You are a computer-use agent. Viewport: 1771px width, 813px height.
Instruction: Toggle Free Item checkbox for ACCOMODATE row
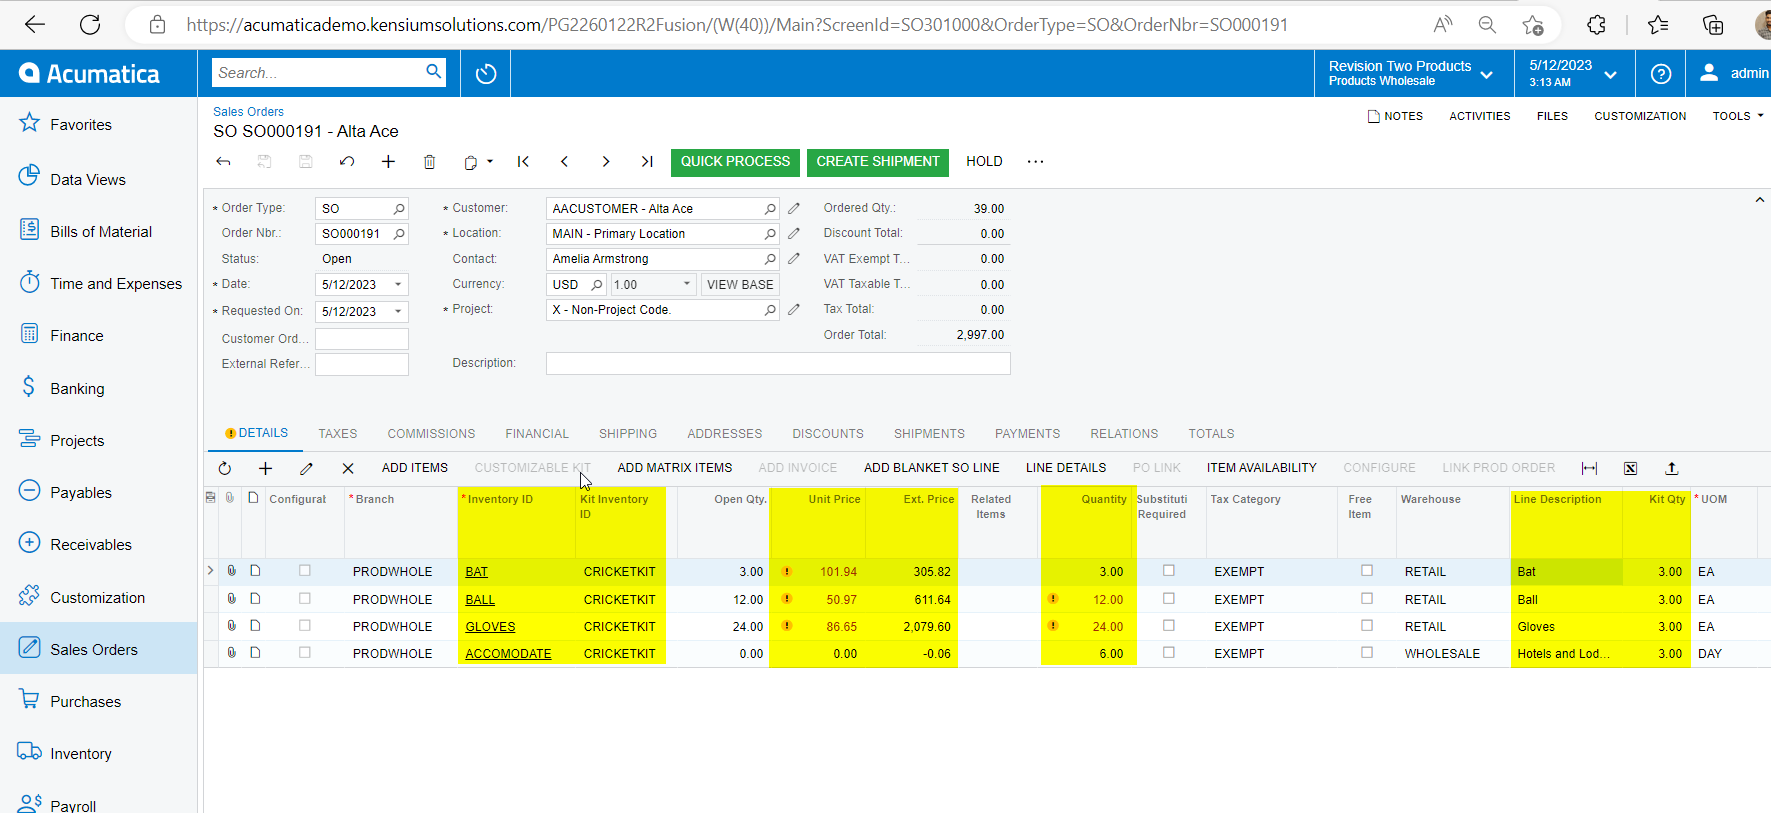point(1367,653)
